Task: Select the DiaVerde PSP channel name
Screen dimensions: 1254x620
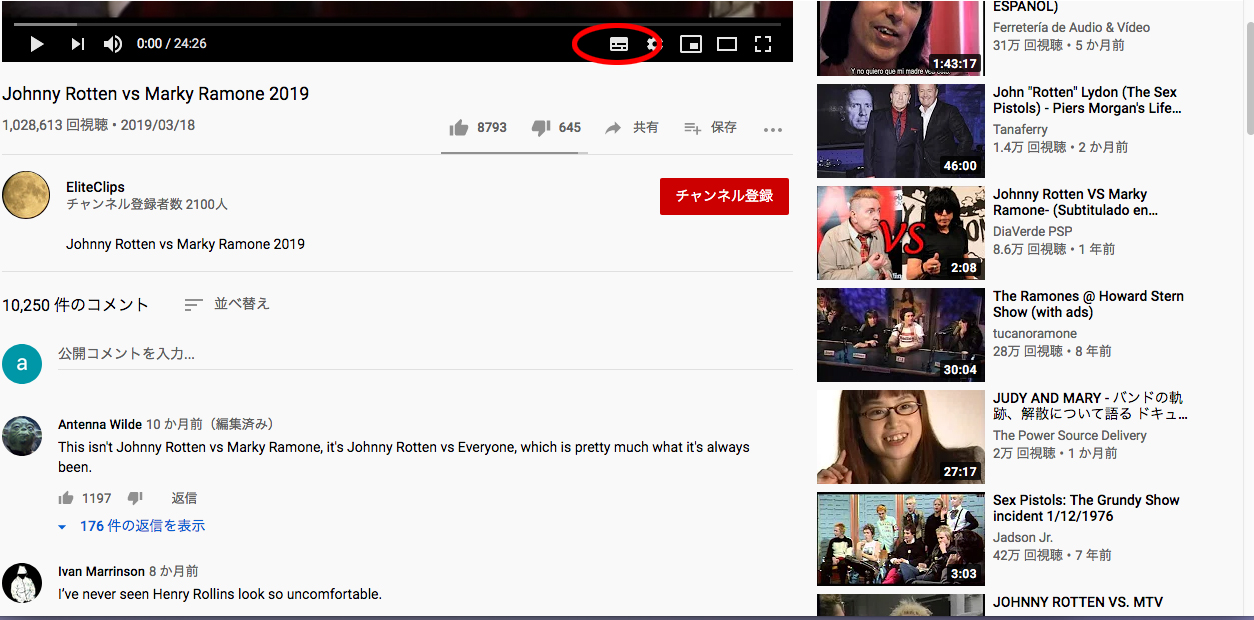Action: click(x=1032, y=231)
